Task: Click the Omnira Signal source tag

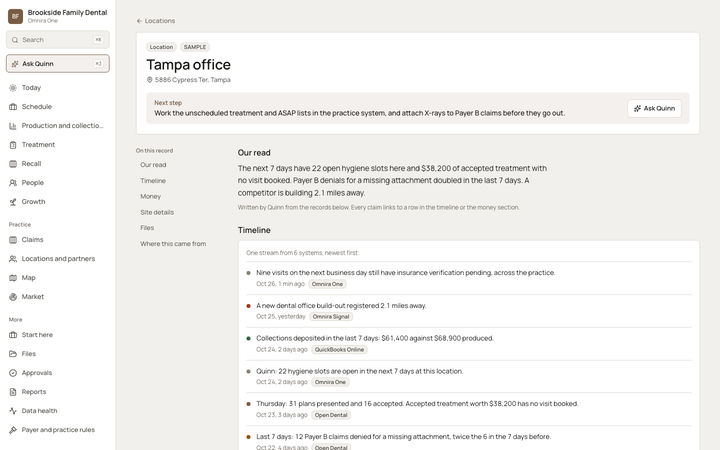Action: (331, 317)
